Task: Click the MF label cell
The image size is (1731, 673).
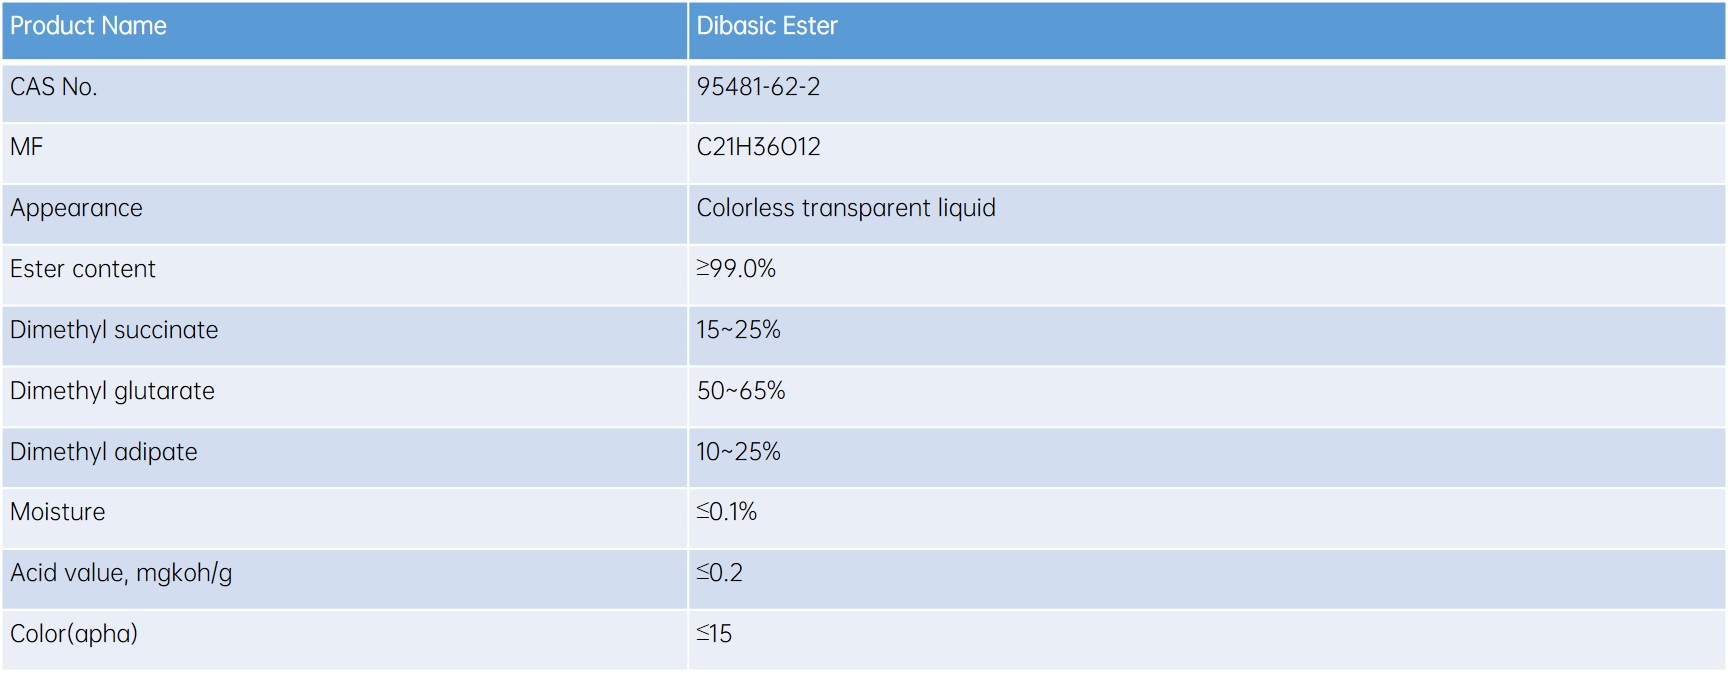Action: coord(27,148)
